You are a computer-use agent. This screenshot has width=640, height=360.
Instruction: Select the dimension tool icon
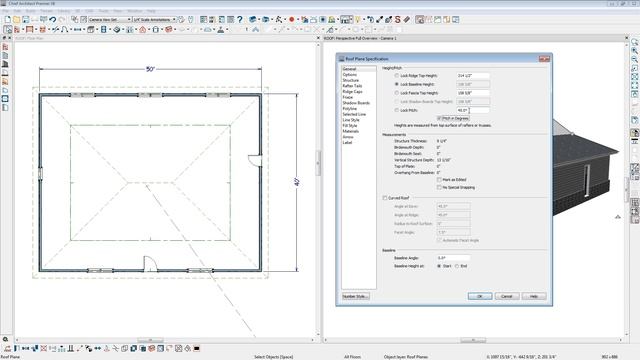pos(78,30)
